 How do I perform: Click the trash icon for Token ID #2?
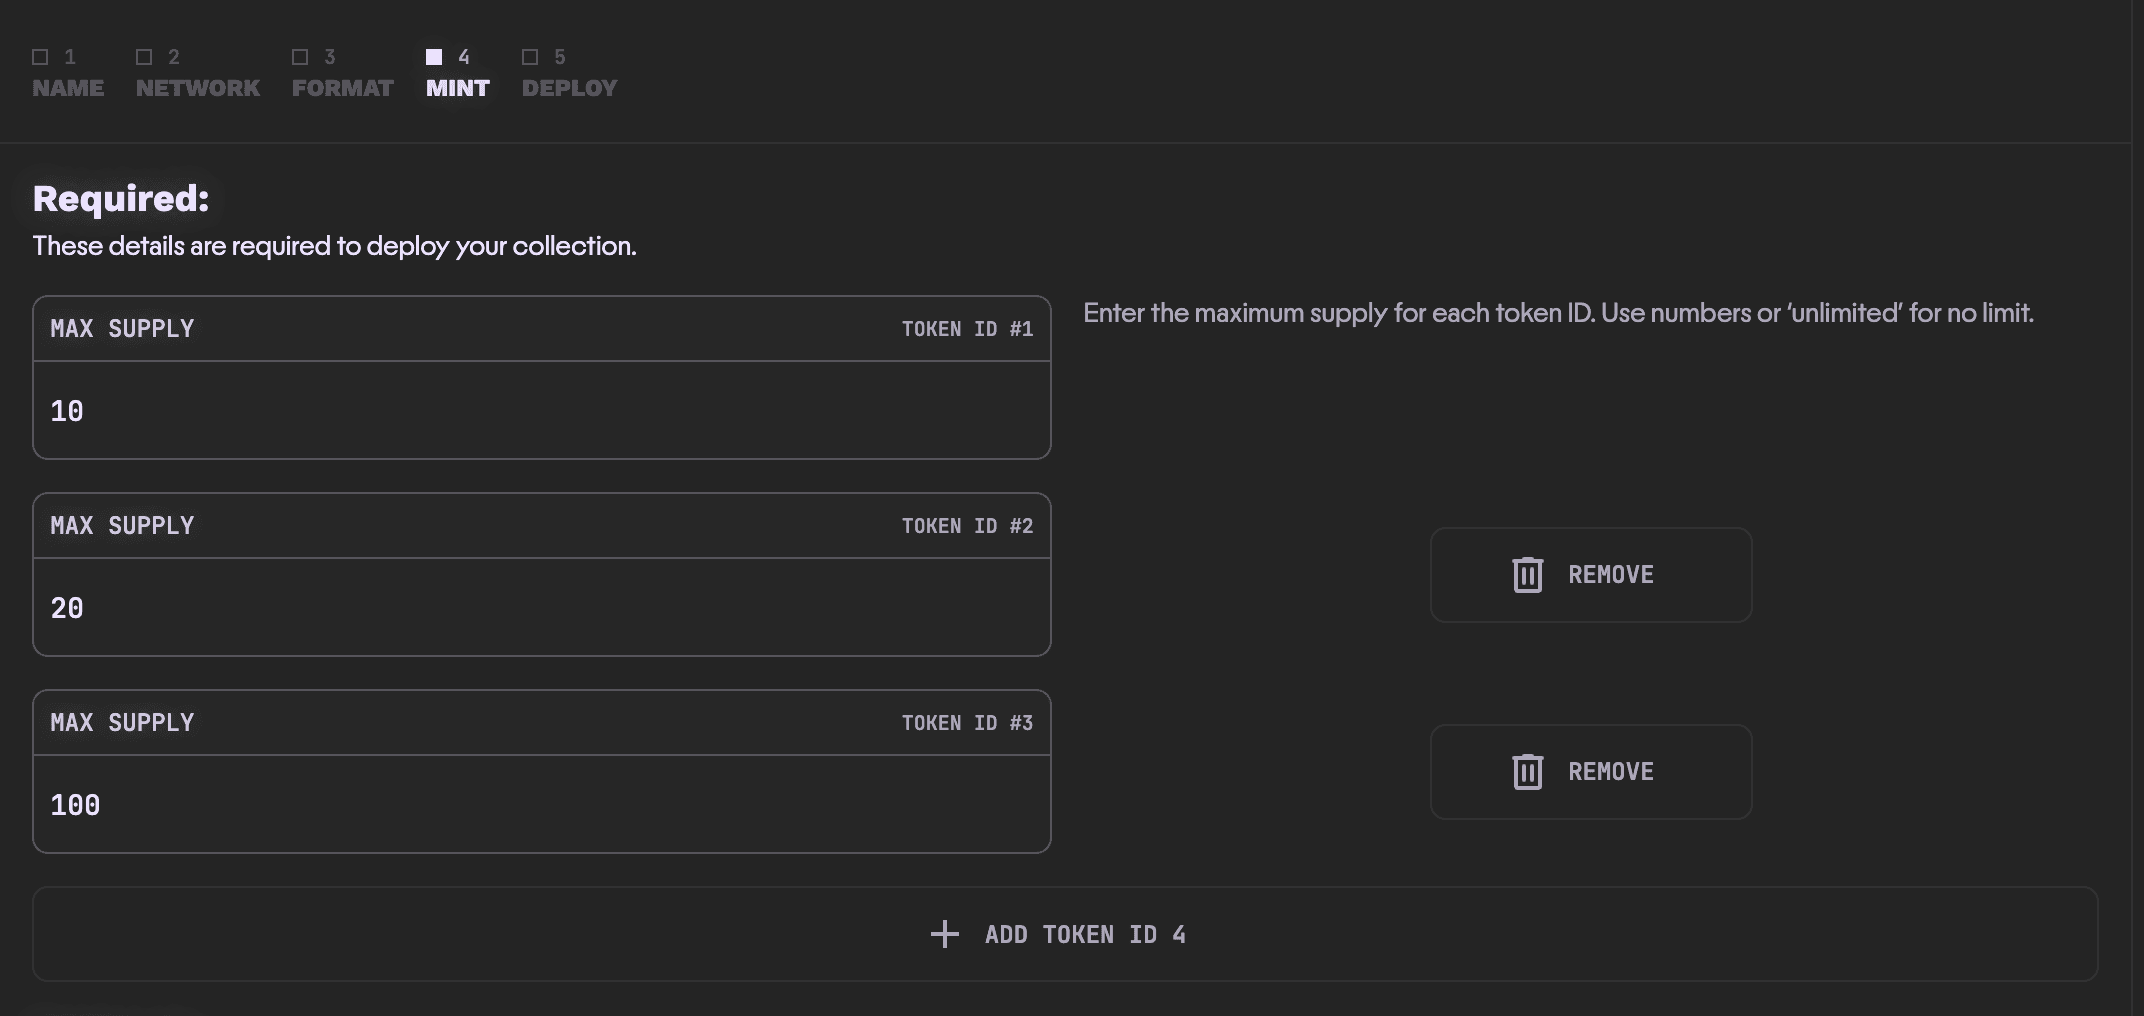1527,575
